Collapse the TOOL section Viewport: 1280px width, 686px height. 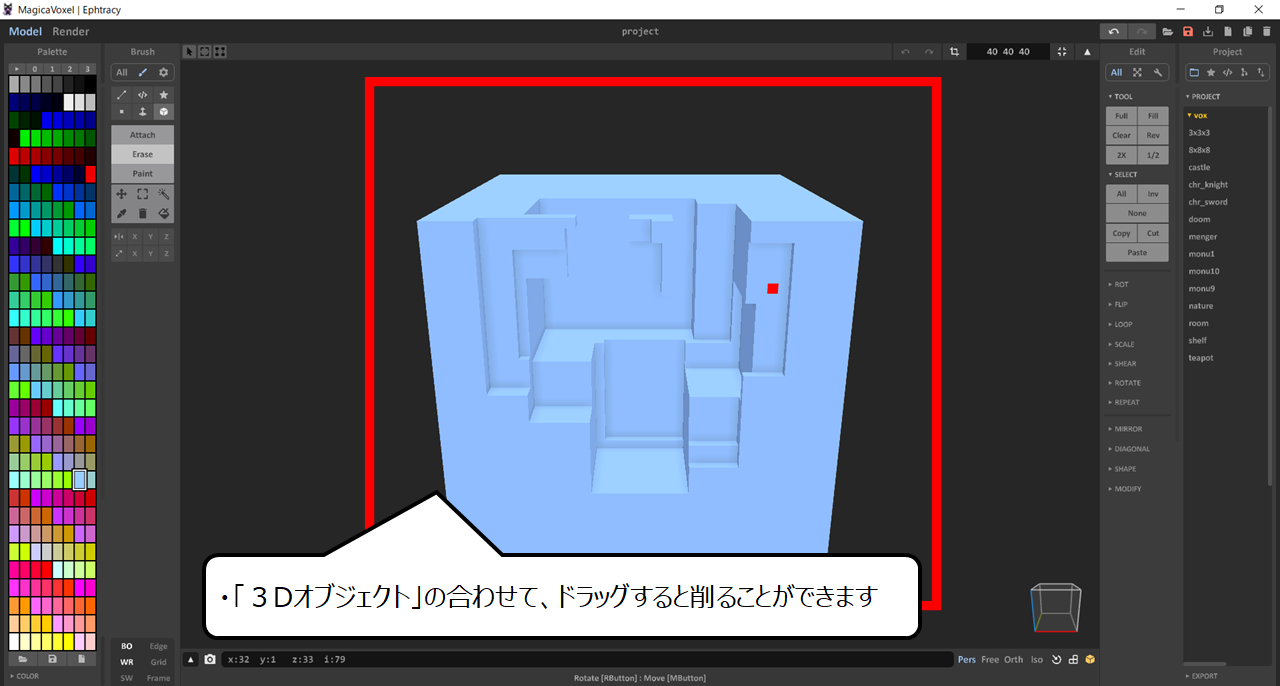pyautogui.click(x=1121, y=97)
